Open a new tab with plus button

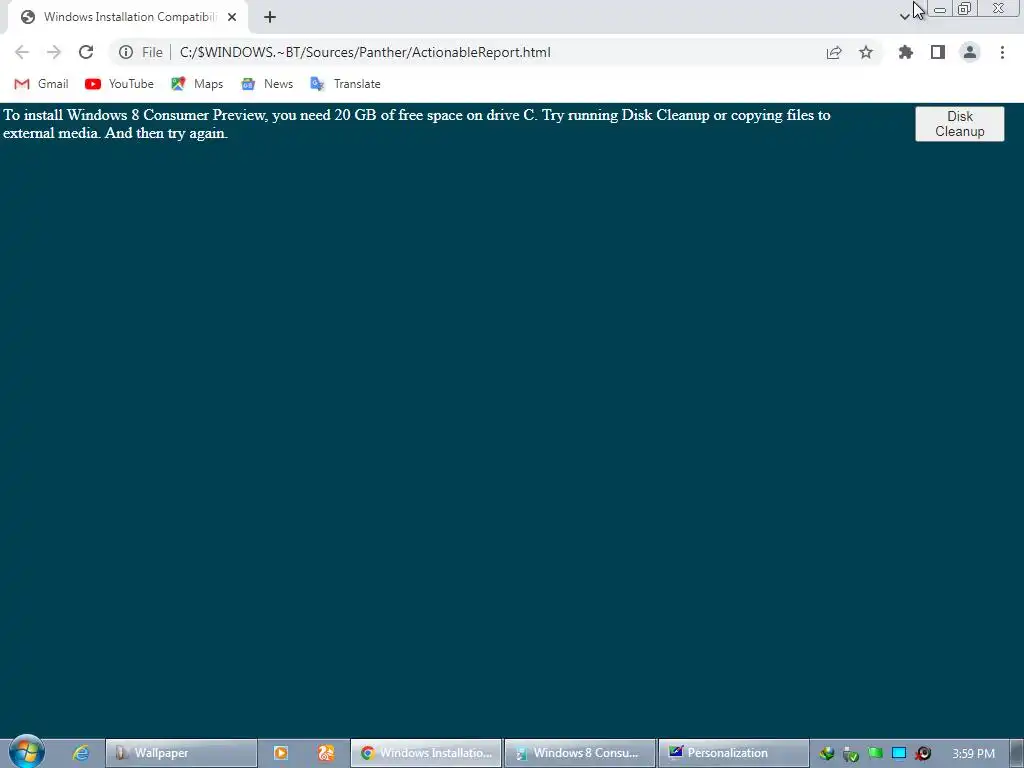270,17
